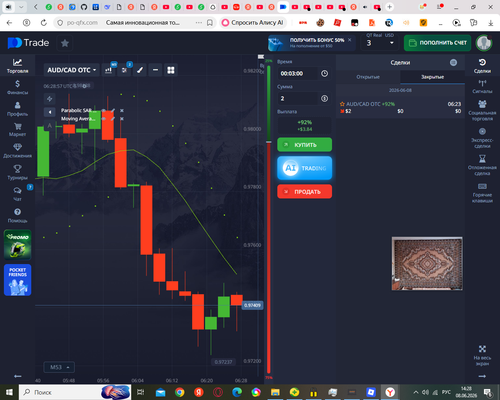Edit the Moving Average indicator settings
The height and width of the screenshot is (400, 500).
point(113,119)
